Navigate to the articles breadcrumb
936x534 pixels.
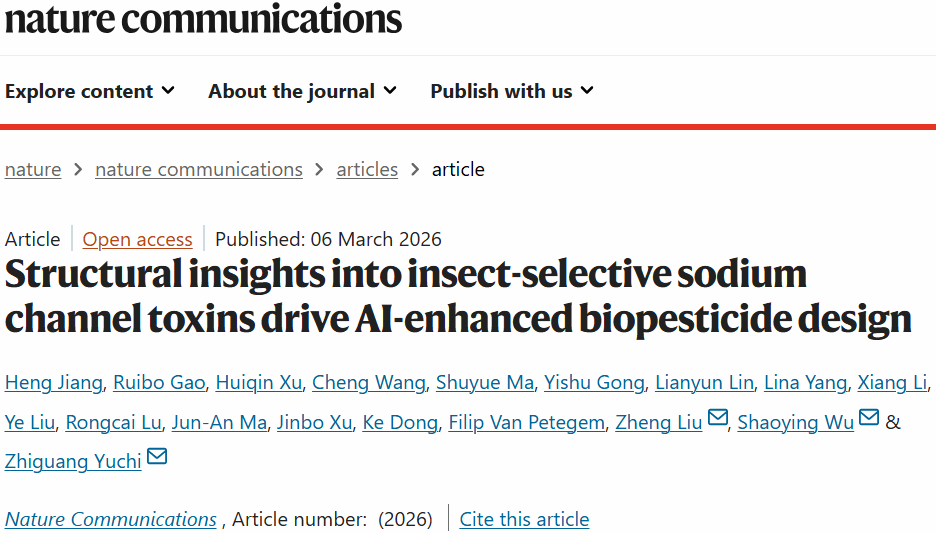pos(367,170)
